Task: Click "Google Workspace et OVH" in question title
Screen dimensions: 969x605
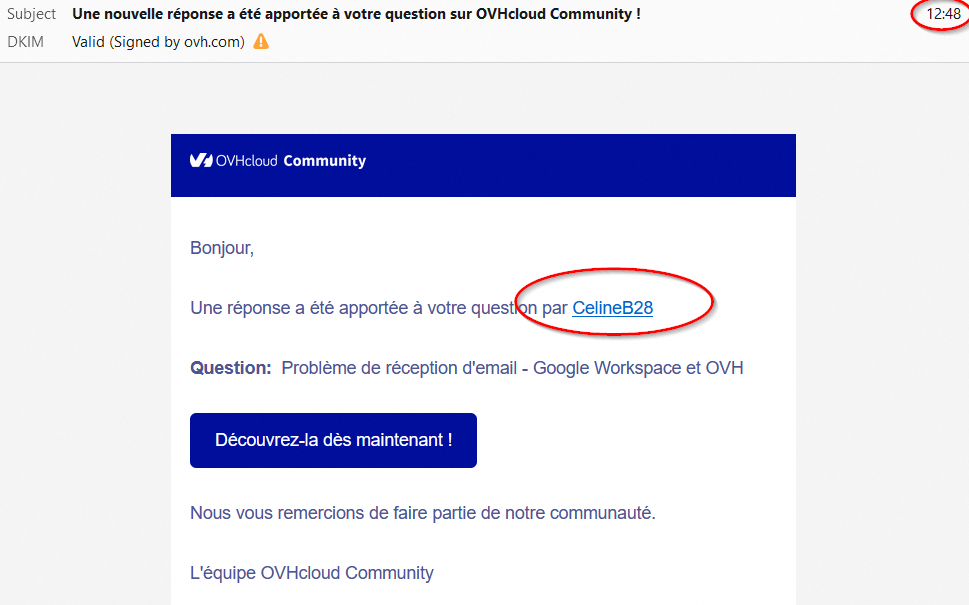Action: tap(638, 368)
